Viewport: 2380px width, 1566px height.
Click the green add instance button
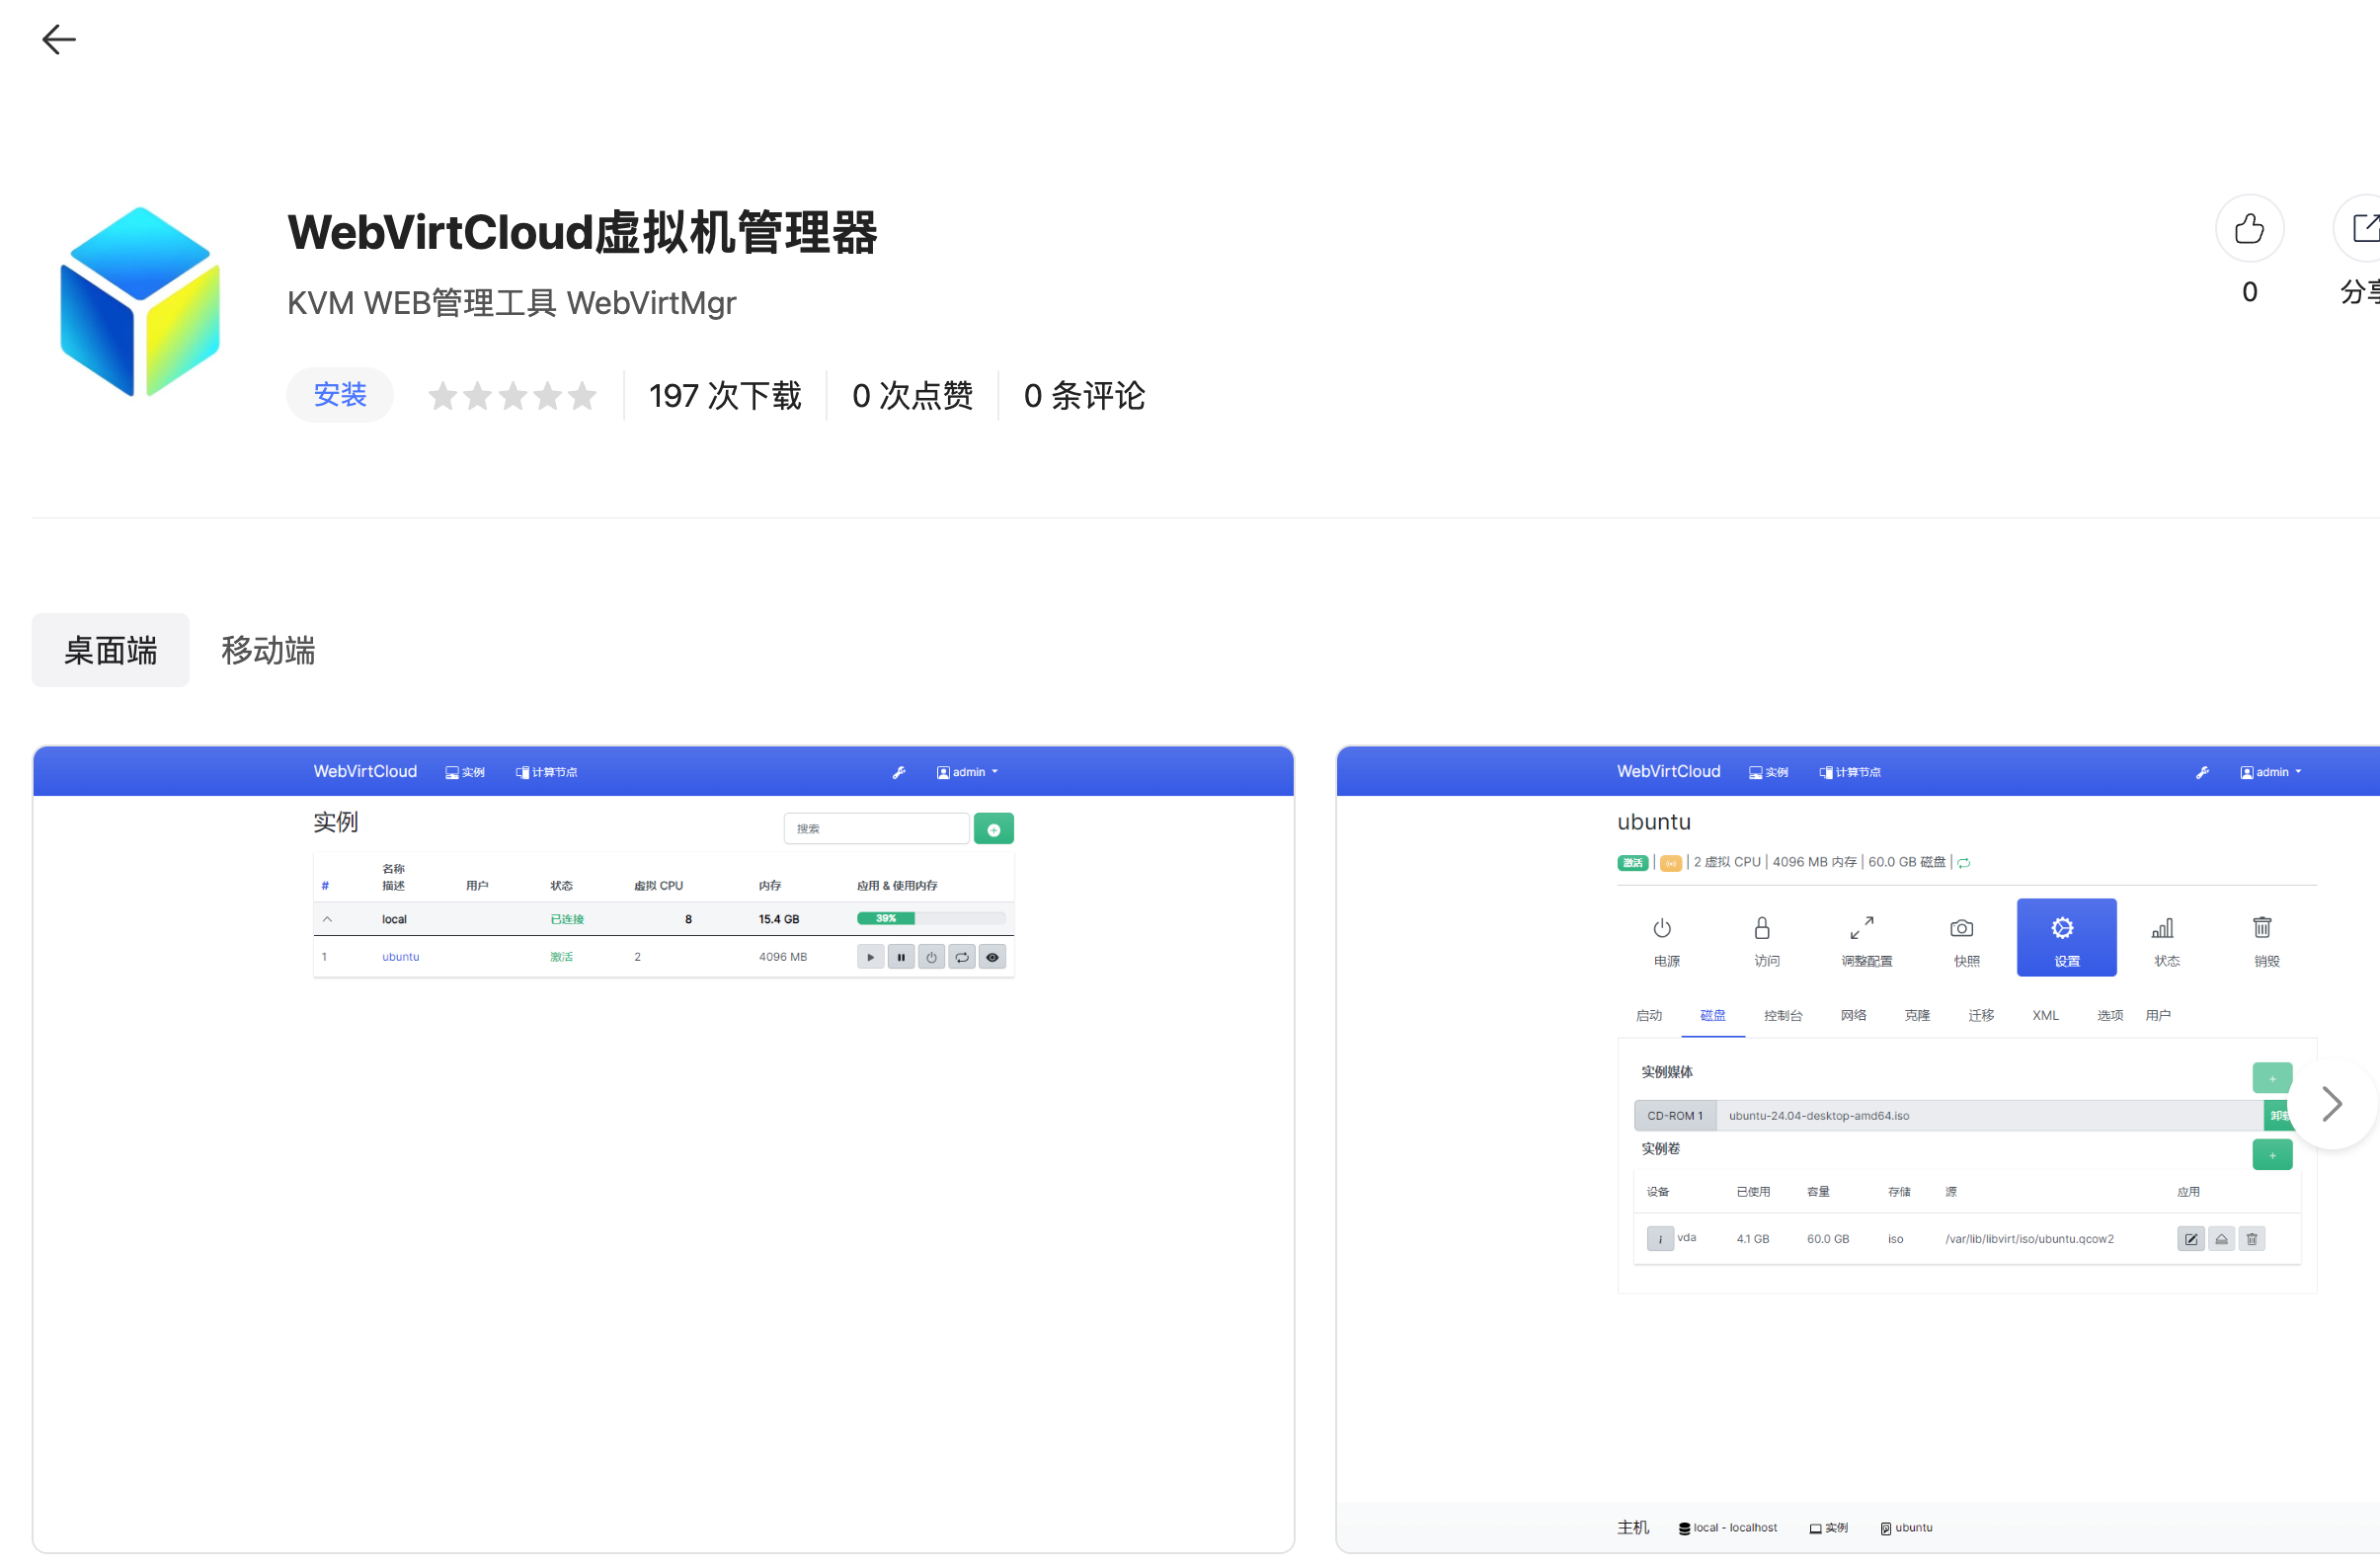pos(993,829)
